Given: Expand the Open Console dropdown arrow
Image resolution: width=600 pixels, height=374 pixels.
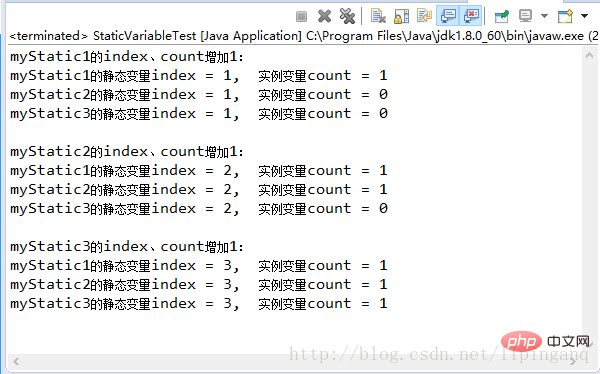Looking at the screenshot, I should click(584, 16).
